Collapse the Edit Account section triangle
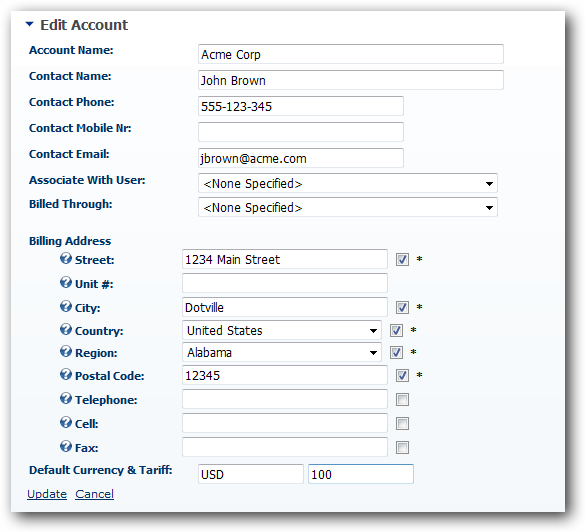 [29, 24]
